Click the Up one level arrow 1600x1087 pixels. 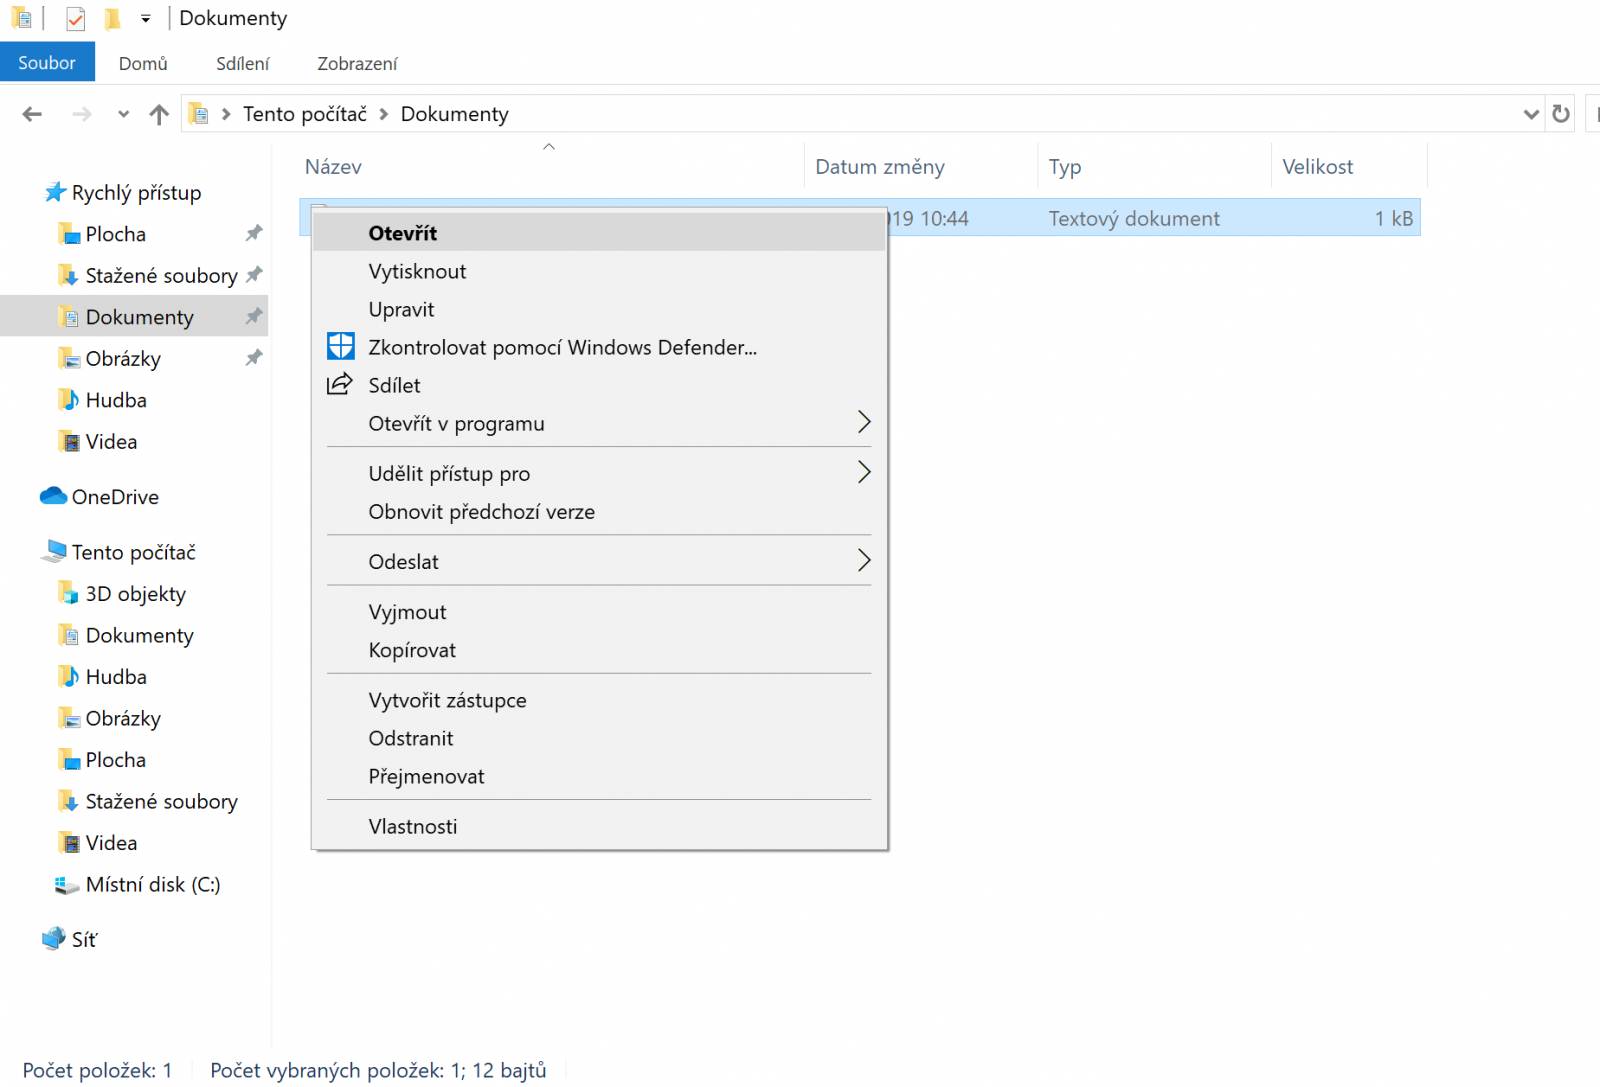159,114
